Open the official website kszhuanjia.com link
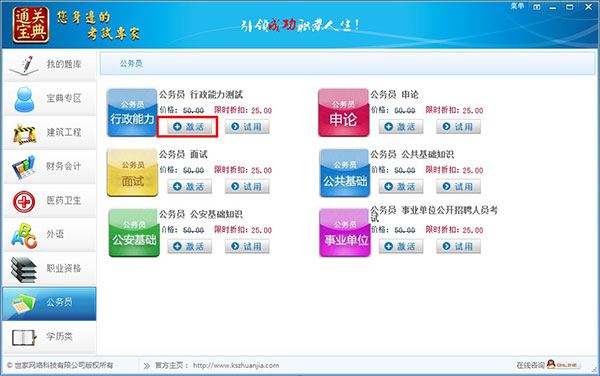This screenshot has width=600, height=376. (236, 366)
